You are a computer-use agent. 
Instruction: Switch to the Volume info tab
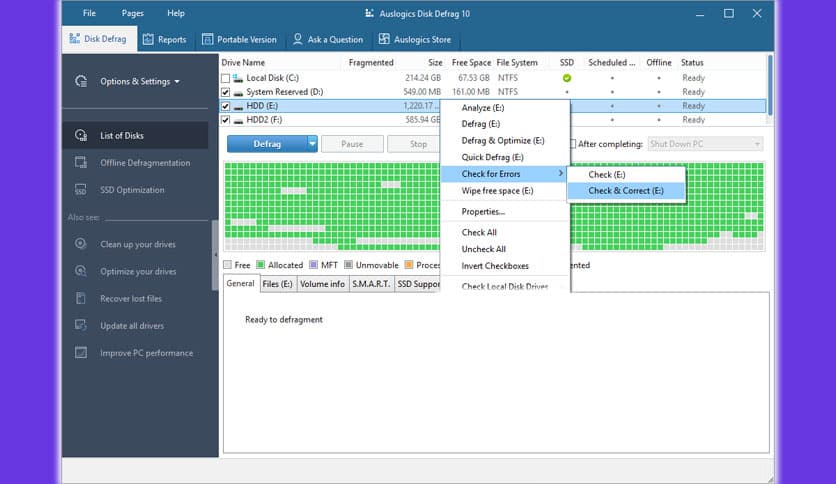[x=322, y=284]
